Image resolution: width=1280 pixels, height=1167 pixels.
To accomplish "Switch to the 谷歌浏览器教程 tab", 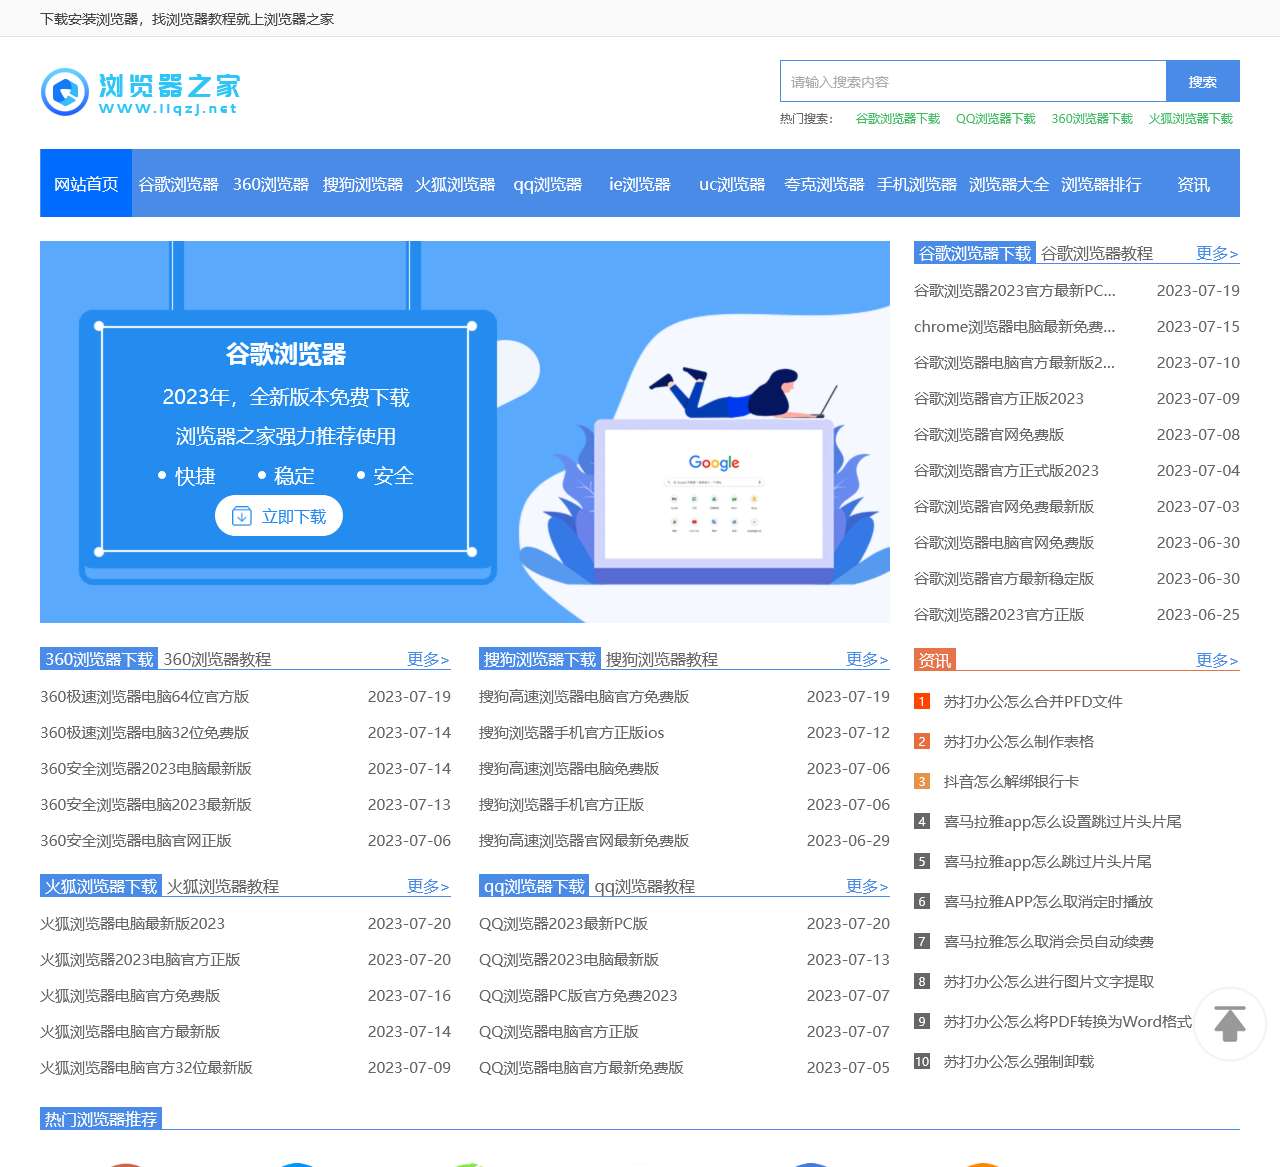I will pyautogui.click(x=1094, y=254).
